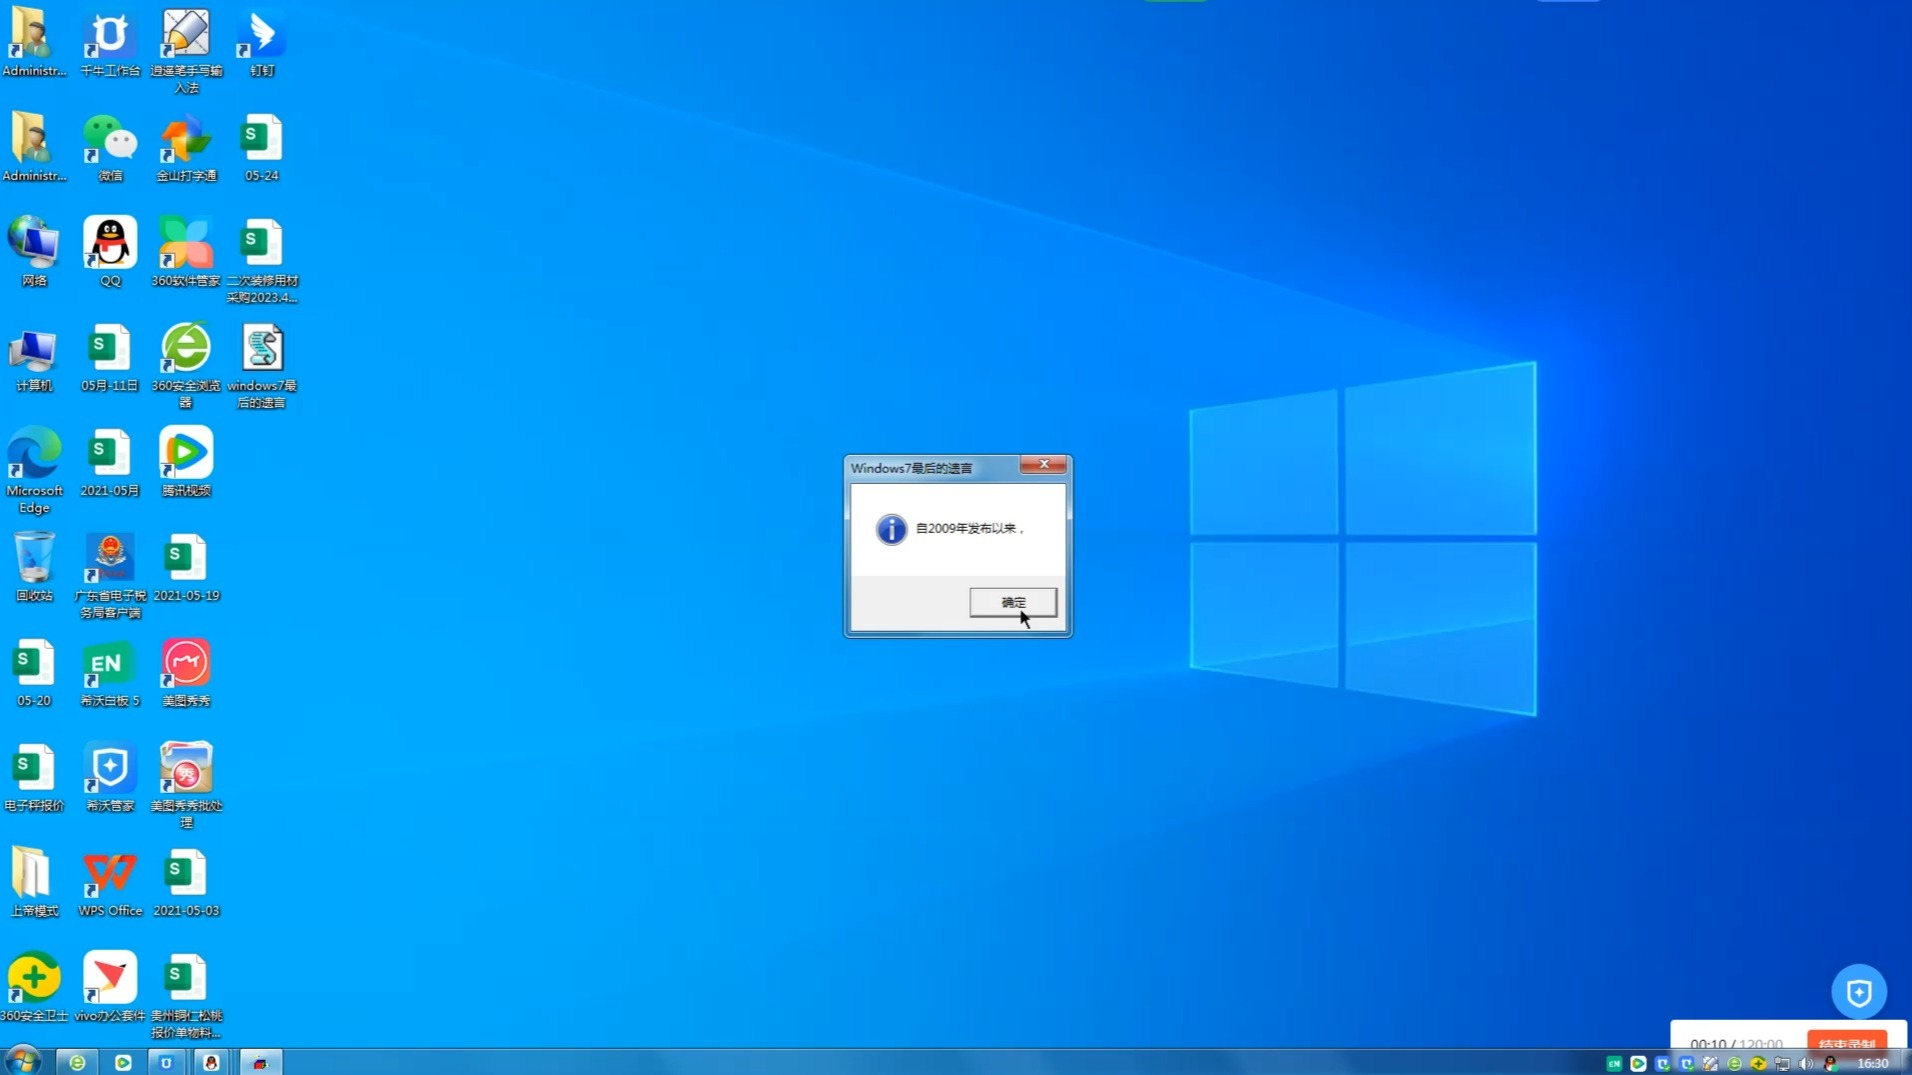Launch 腾讯视频 from the desktop
This screenshot has width=1912, height=1075.
[x=186, y=453]
